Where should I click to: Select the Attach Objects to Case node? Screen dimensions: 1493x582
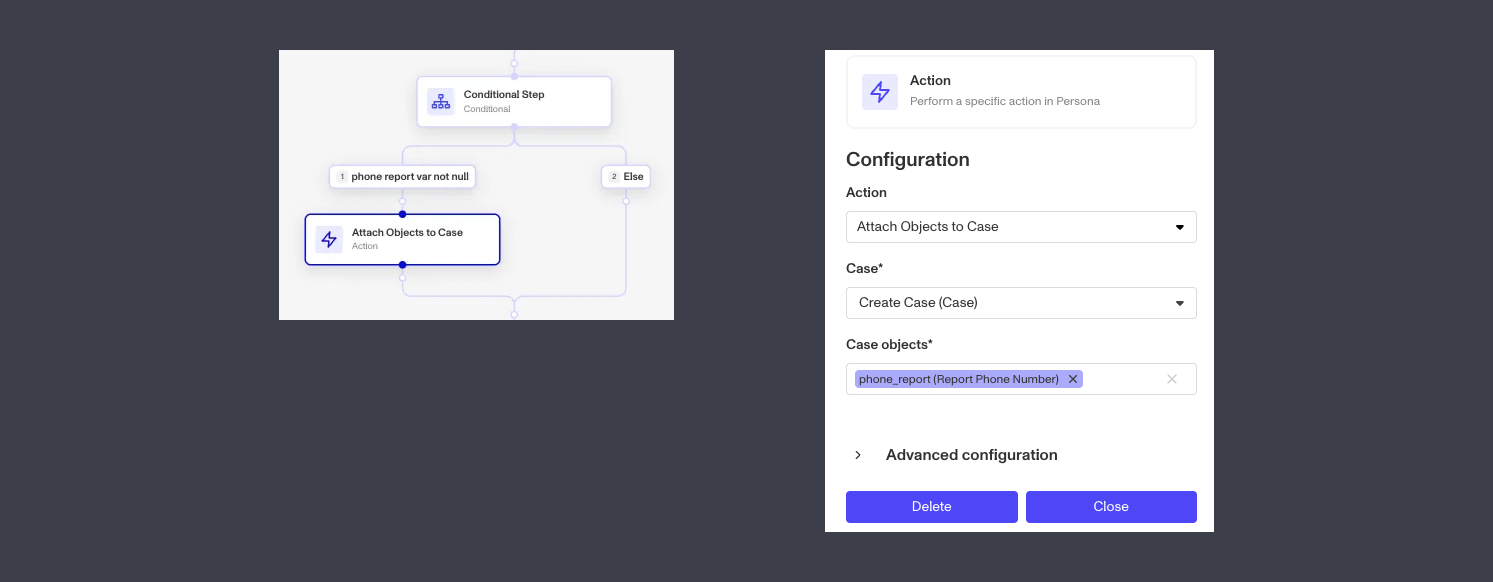click(402, 239)
